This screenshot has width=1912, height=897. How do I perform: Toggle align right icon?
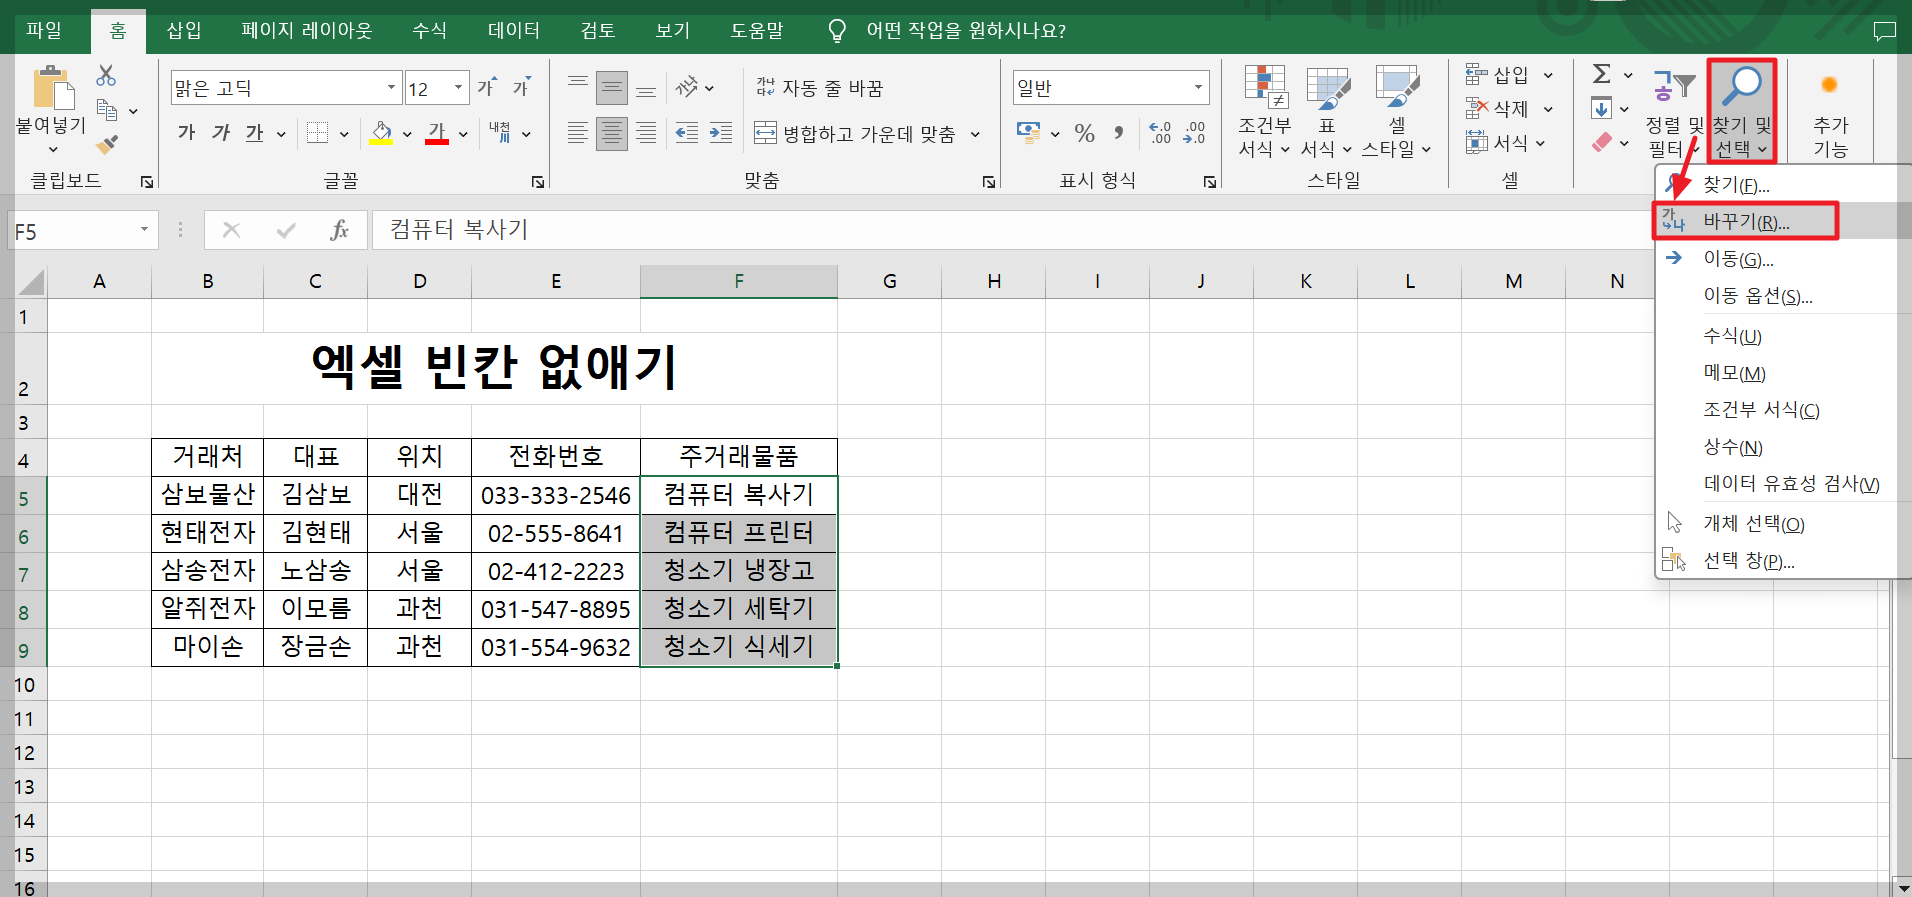[646, 133]
